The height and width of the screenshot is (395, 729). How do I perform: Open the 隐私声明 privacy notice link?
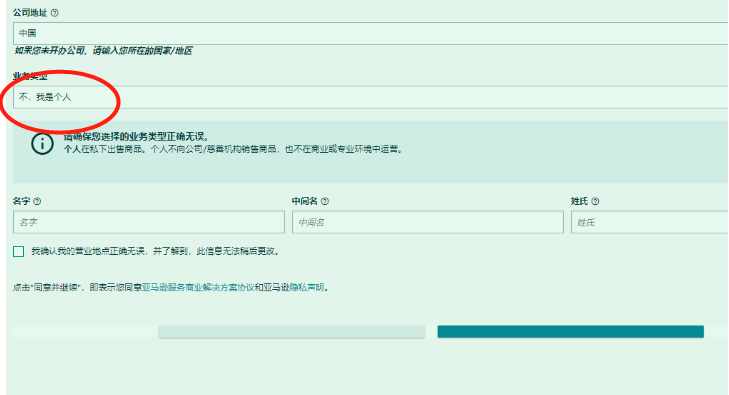(x=306, y=287)
